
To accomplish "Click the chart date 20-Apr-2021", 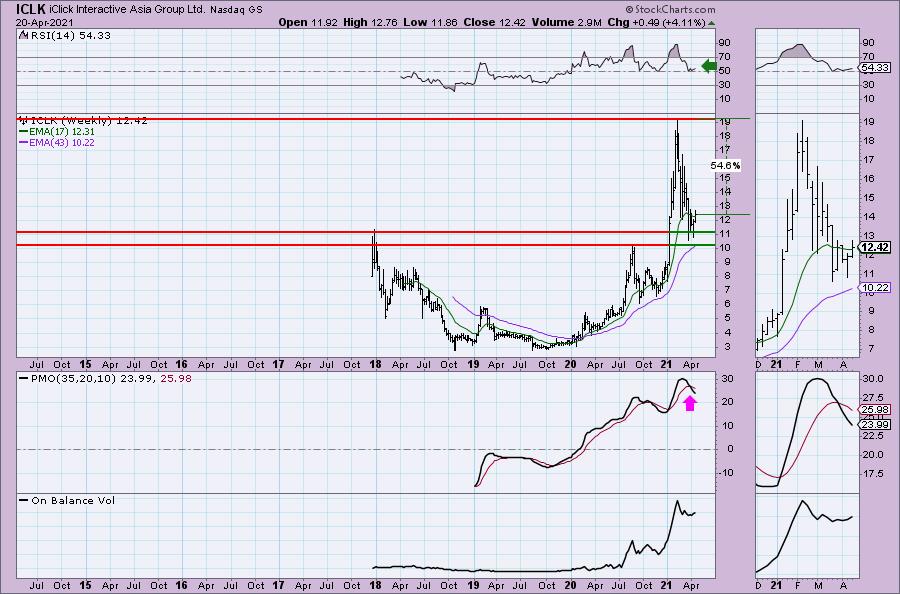I will pyautogui.click(x=44, y=23).
